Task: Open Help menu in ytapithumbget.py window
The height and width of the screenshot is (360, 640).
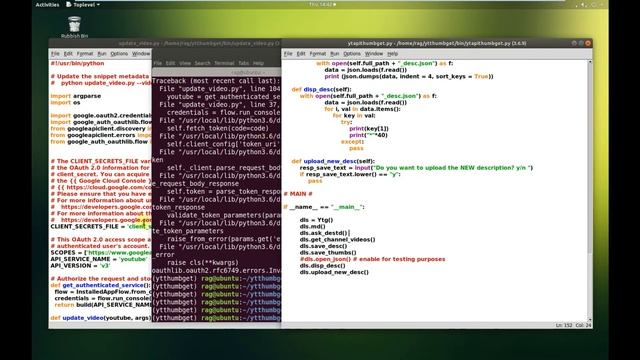Action: [x=392, y=54]
